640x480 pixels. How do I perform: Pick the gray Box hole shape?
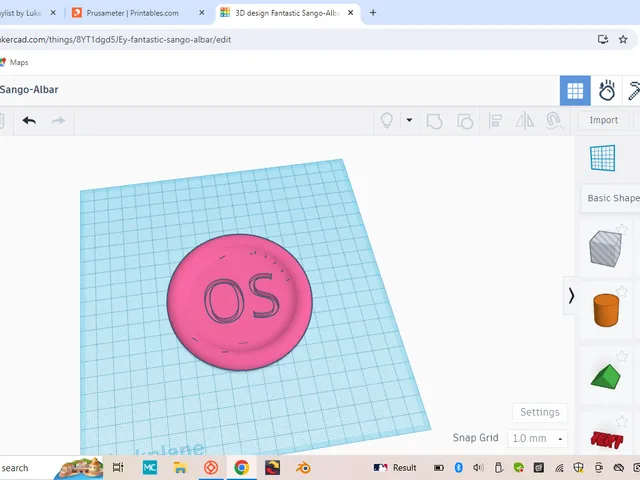tap(605, 248)
